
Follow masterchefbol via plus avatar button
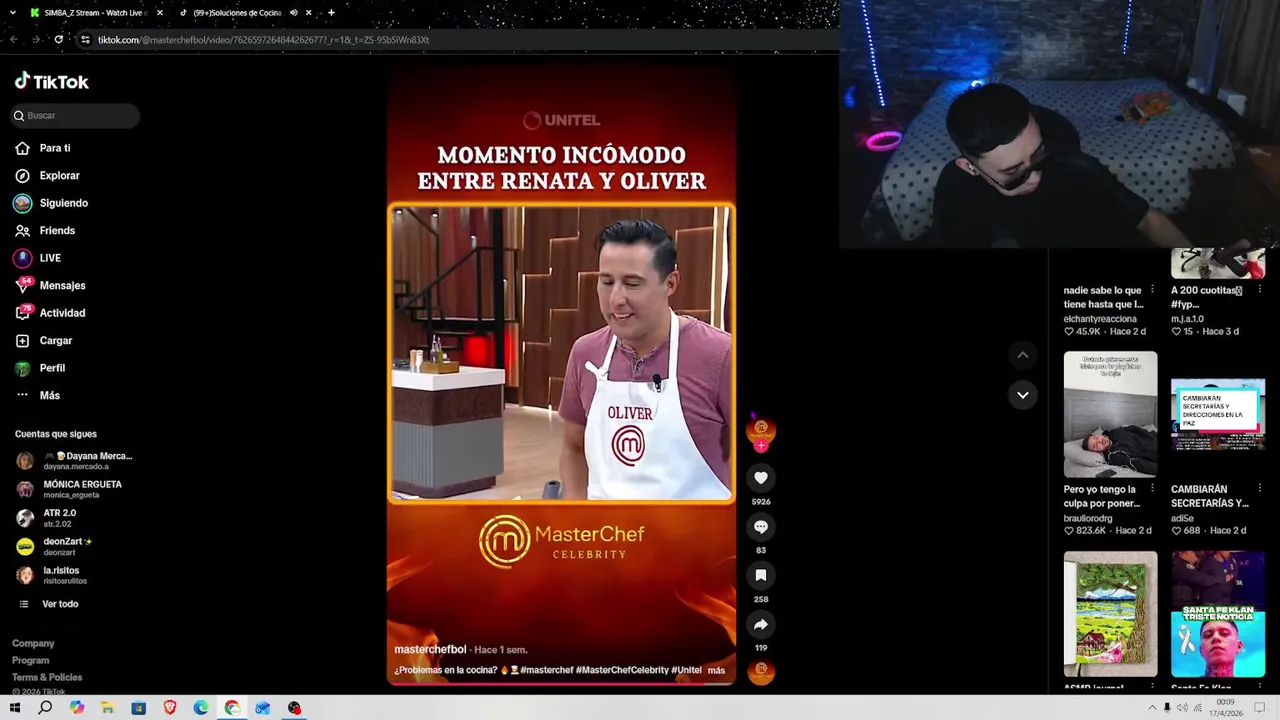[x=761, y=446]
